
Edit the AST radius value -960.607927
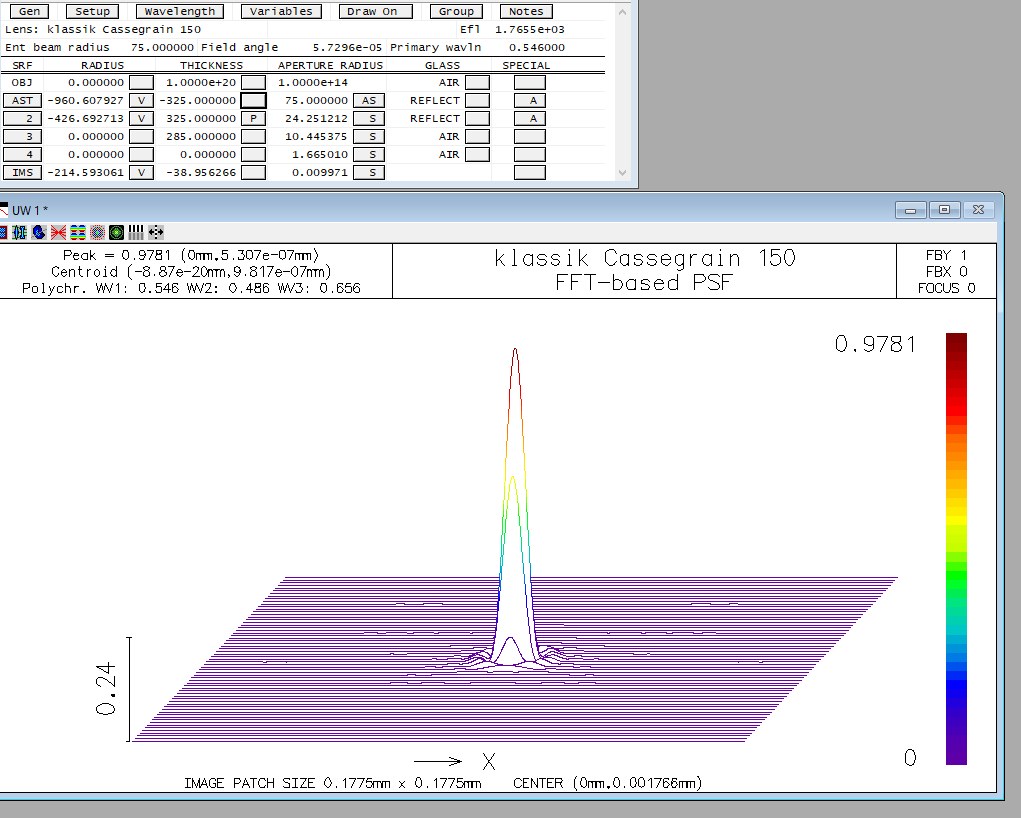(x=85, y=100)
